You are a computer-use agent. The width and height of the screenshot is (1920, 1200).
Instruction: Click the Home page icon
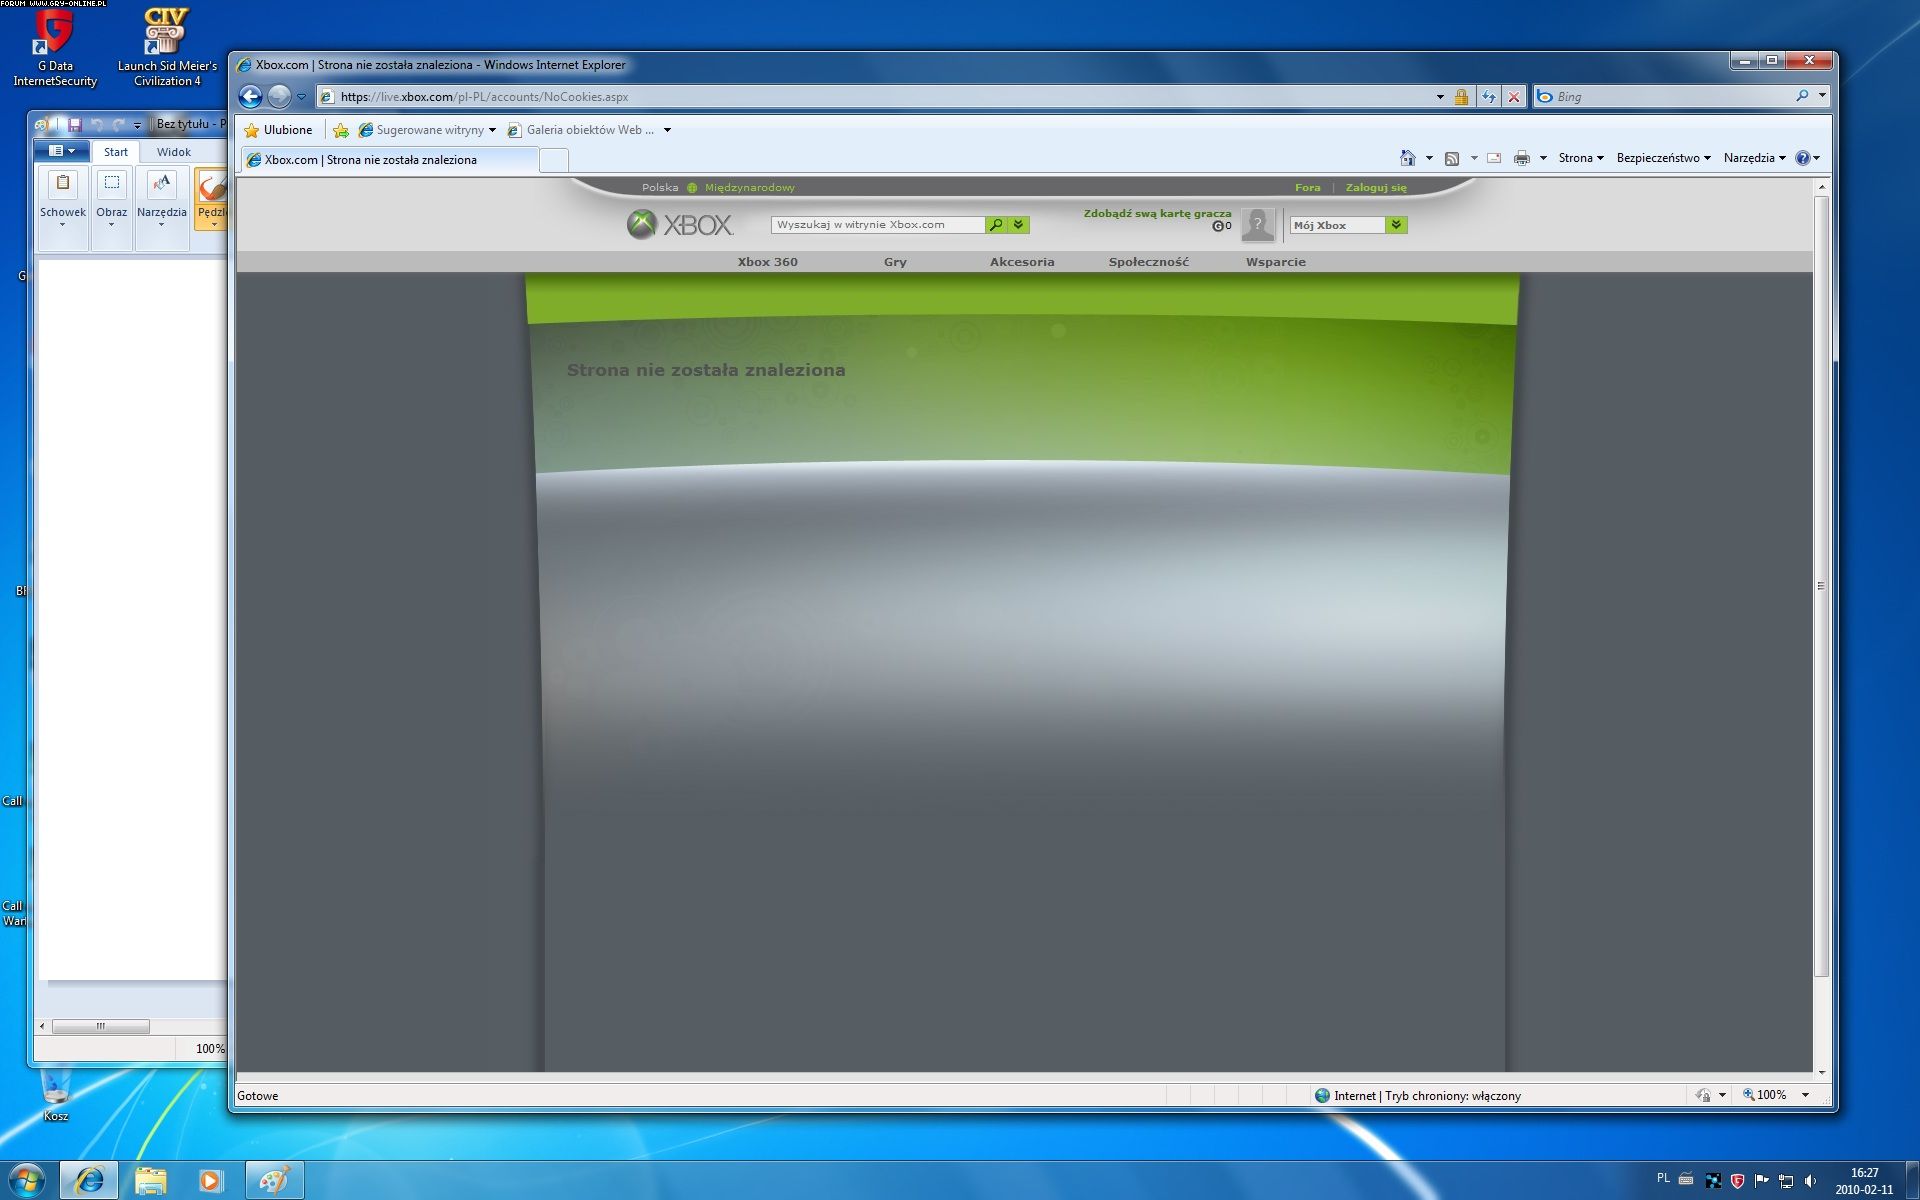[x=1407, y=158]
